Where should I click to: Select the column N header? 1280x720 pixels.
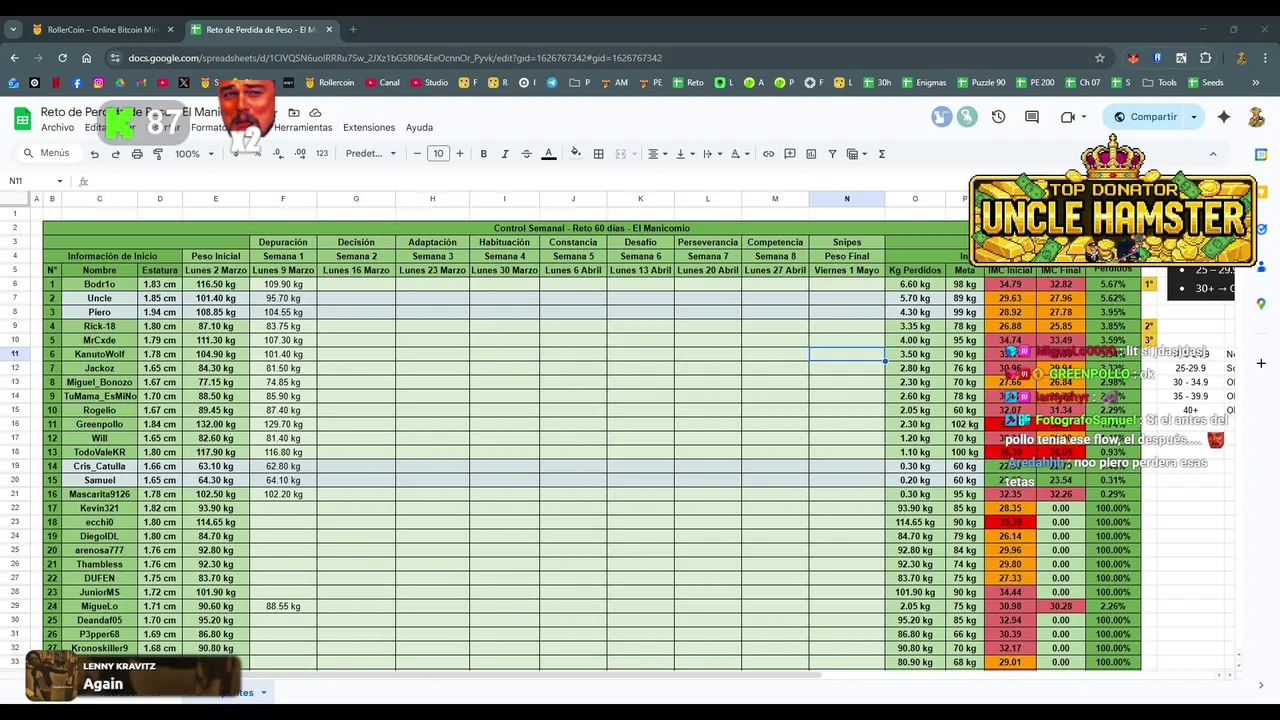tap(847, 199)
